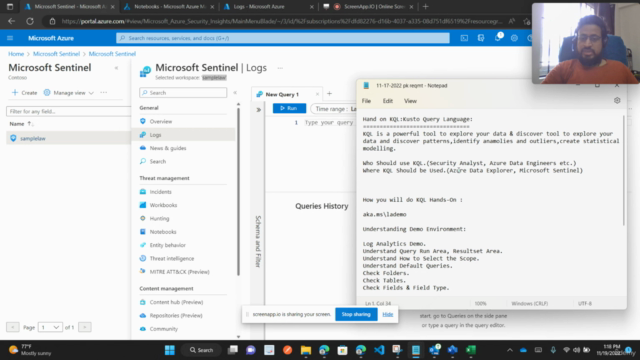Click into the query editor line 1
The width and height of the screenshot is (640, 360).
(x=329, y=122)
